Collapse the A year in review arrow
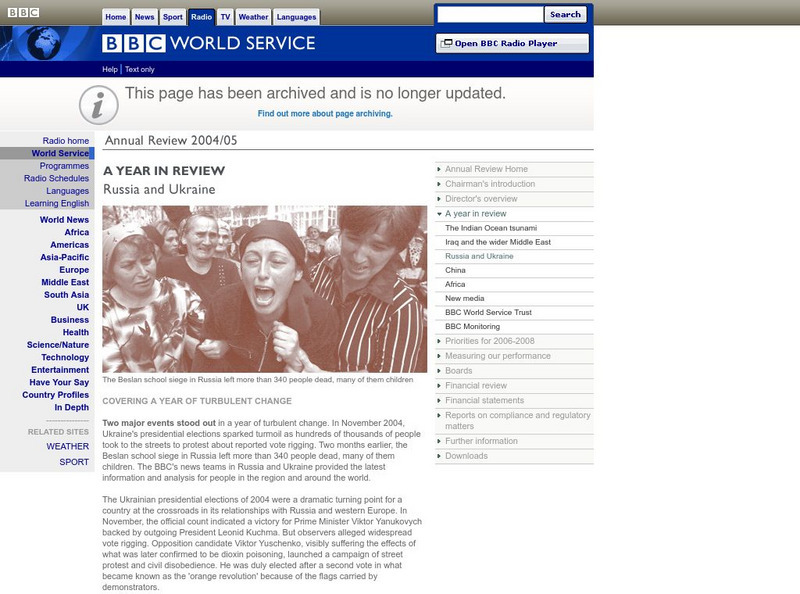Screen dimensions: 800x594 439,214
